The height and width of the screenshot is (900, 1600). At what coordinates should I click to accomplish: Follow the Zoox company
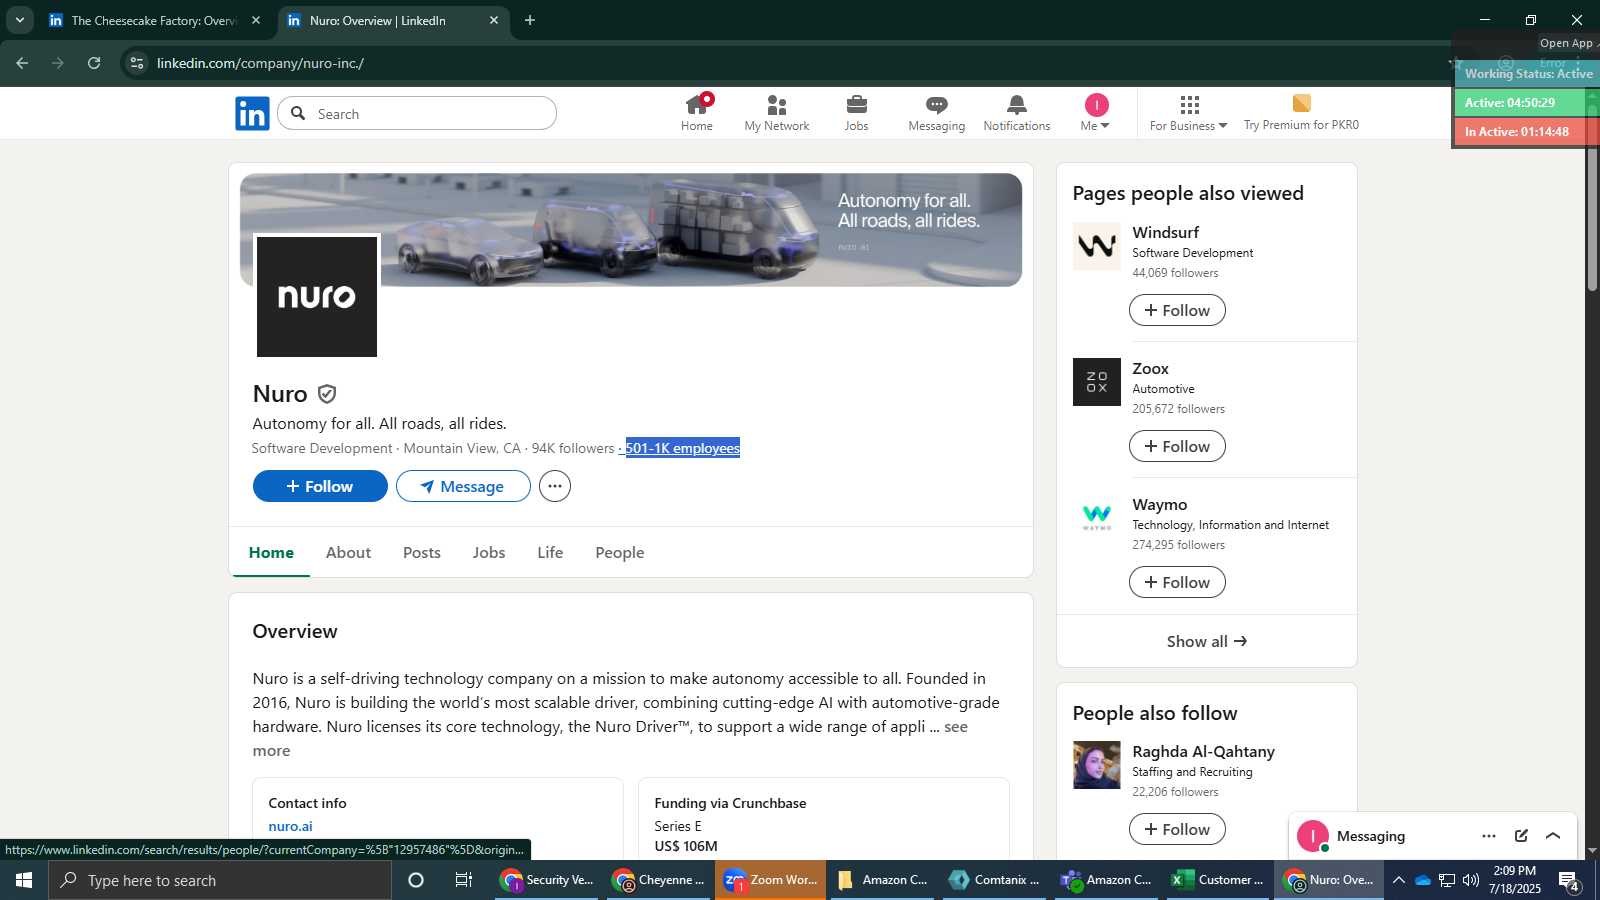pyautogui.click(x=1177, y=446)
